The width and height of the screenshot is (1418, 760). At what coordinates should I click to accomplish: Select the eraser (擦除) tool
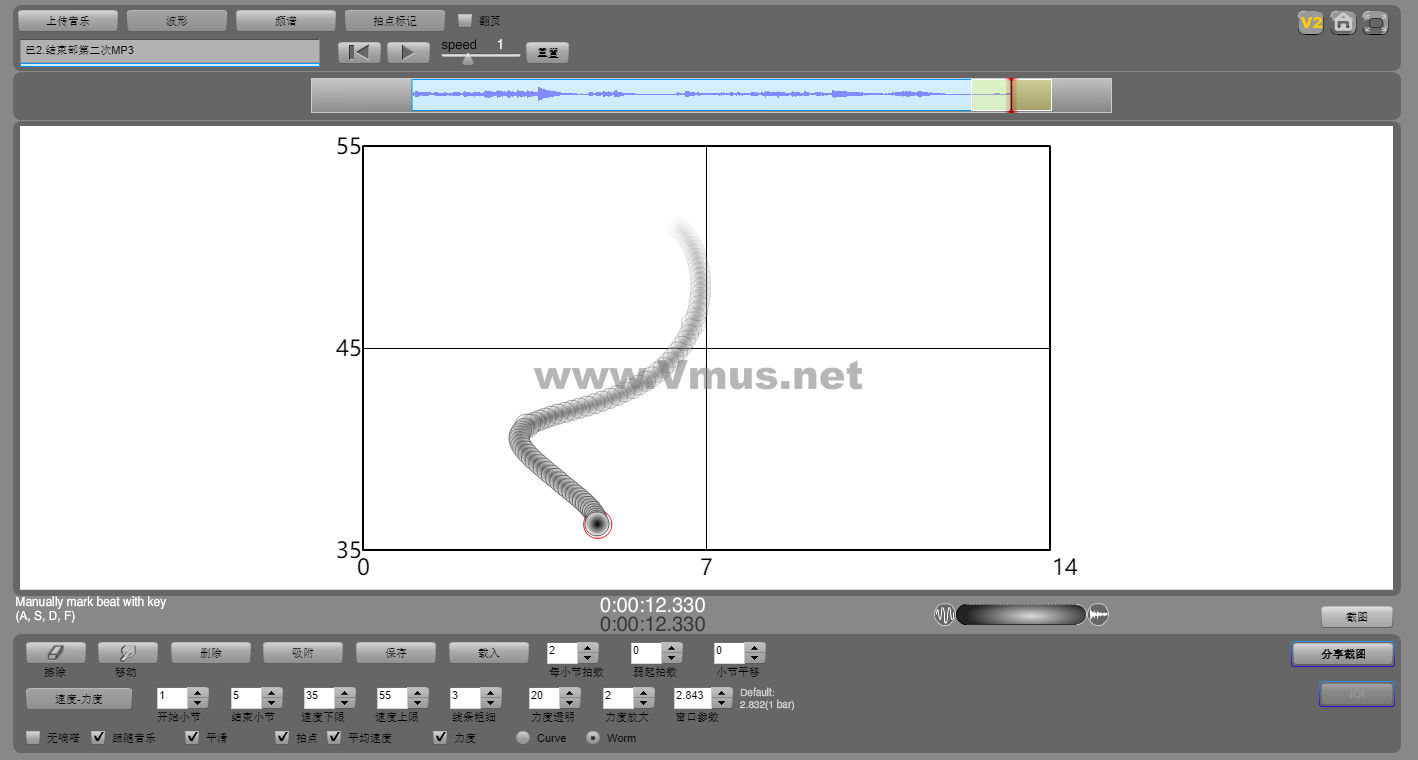coord(55,652)
